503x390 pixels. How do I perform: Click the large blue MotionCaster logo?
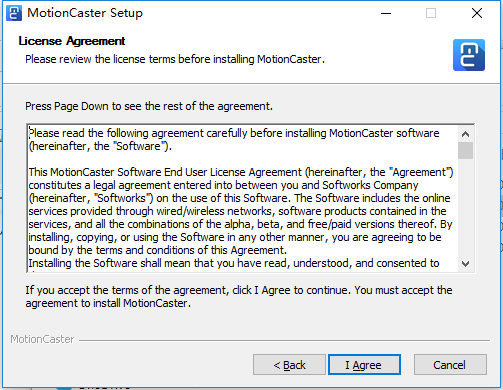point(469,55)
